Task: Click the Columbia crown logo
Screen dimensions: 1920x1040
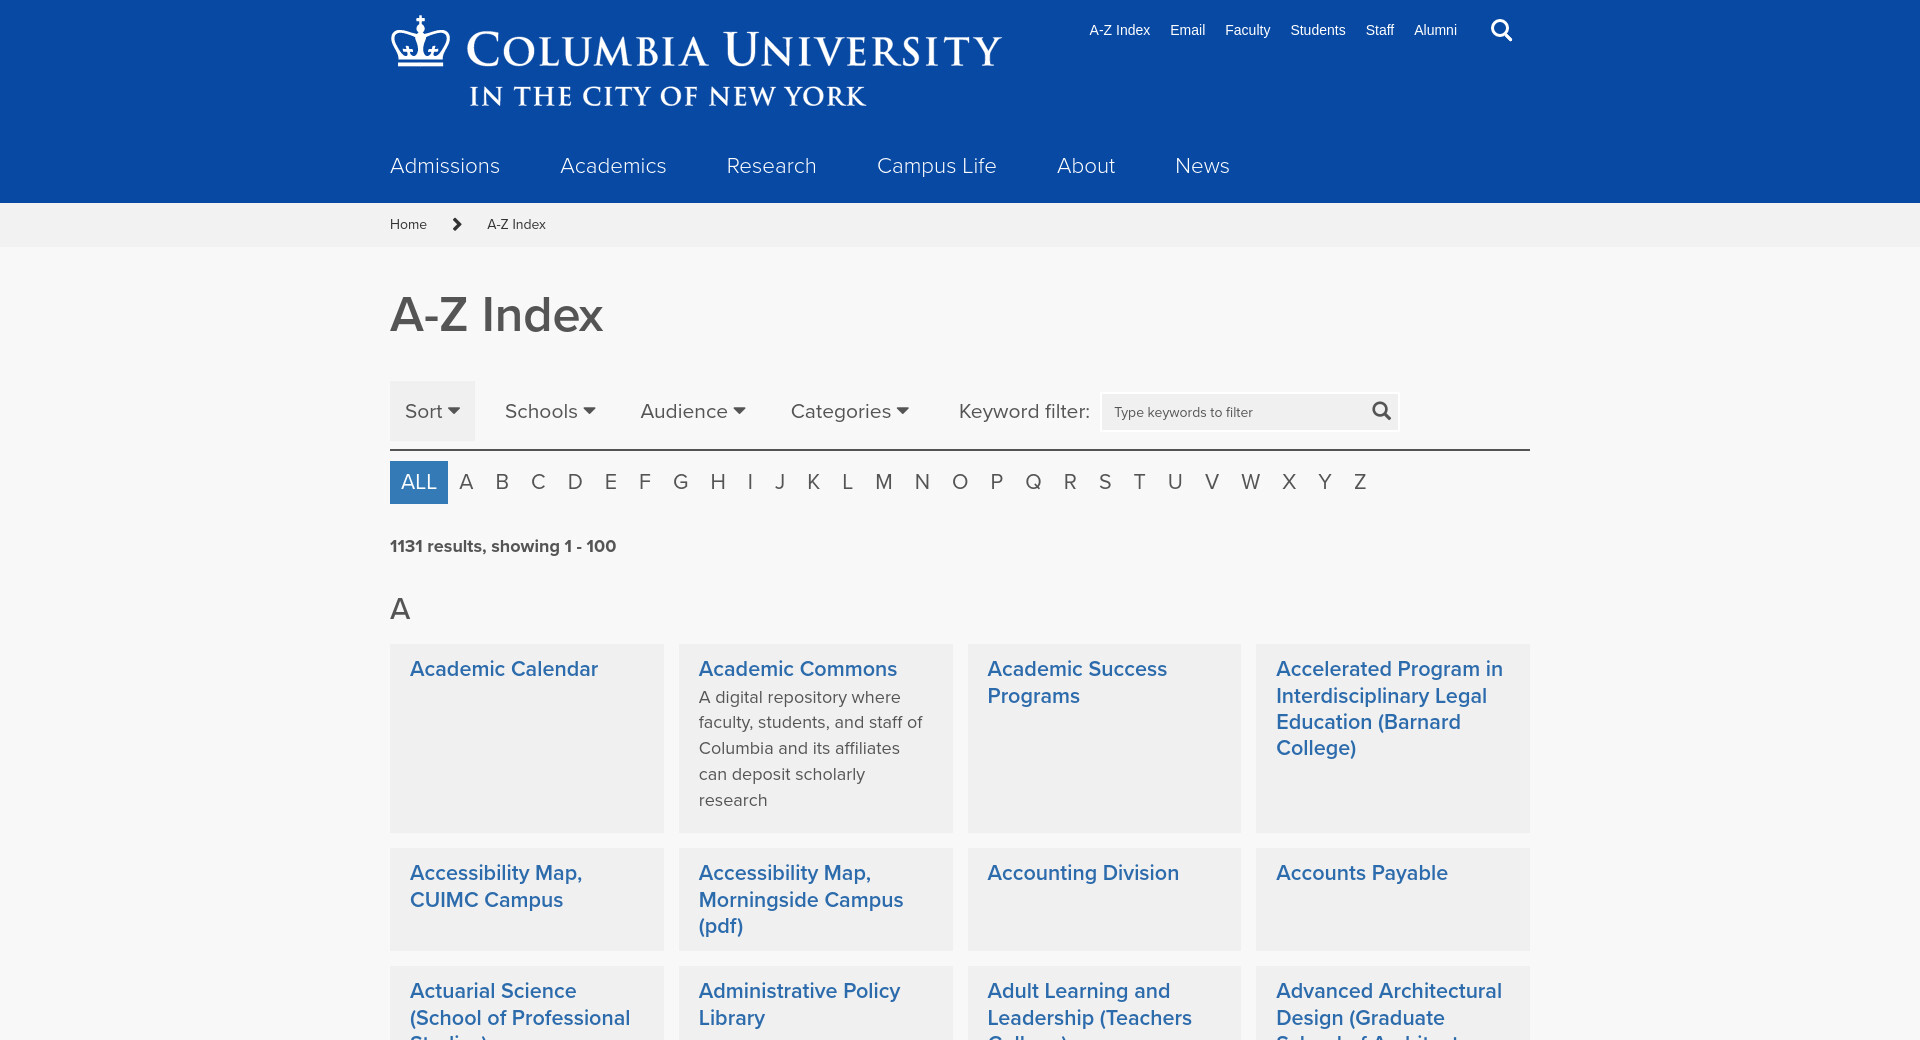Action: tap(420, 42)
